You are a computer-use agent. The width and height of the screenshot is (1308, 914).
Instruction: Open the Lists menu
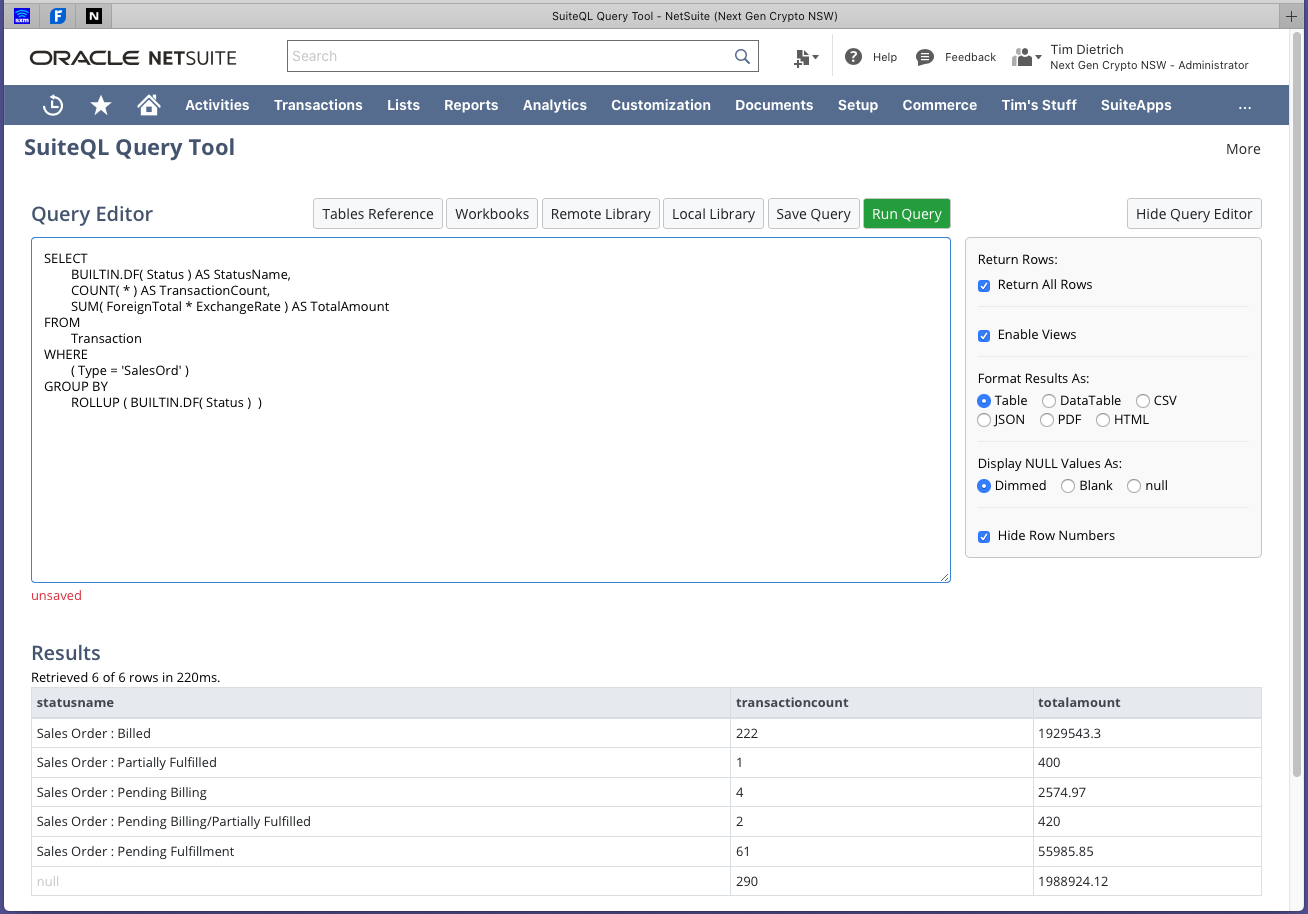[x=403, y=105]
